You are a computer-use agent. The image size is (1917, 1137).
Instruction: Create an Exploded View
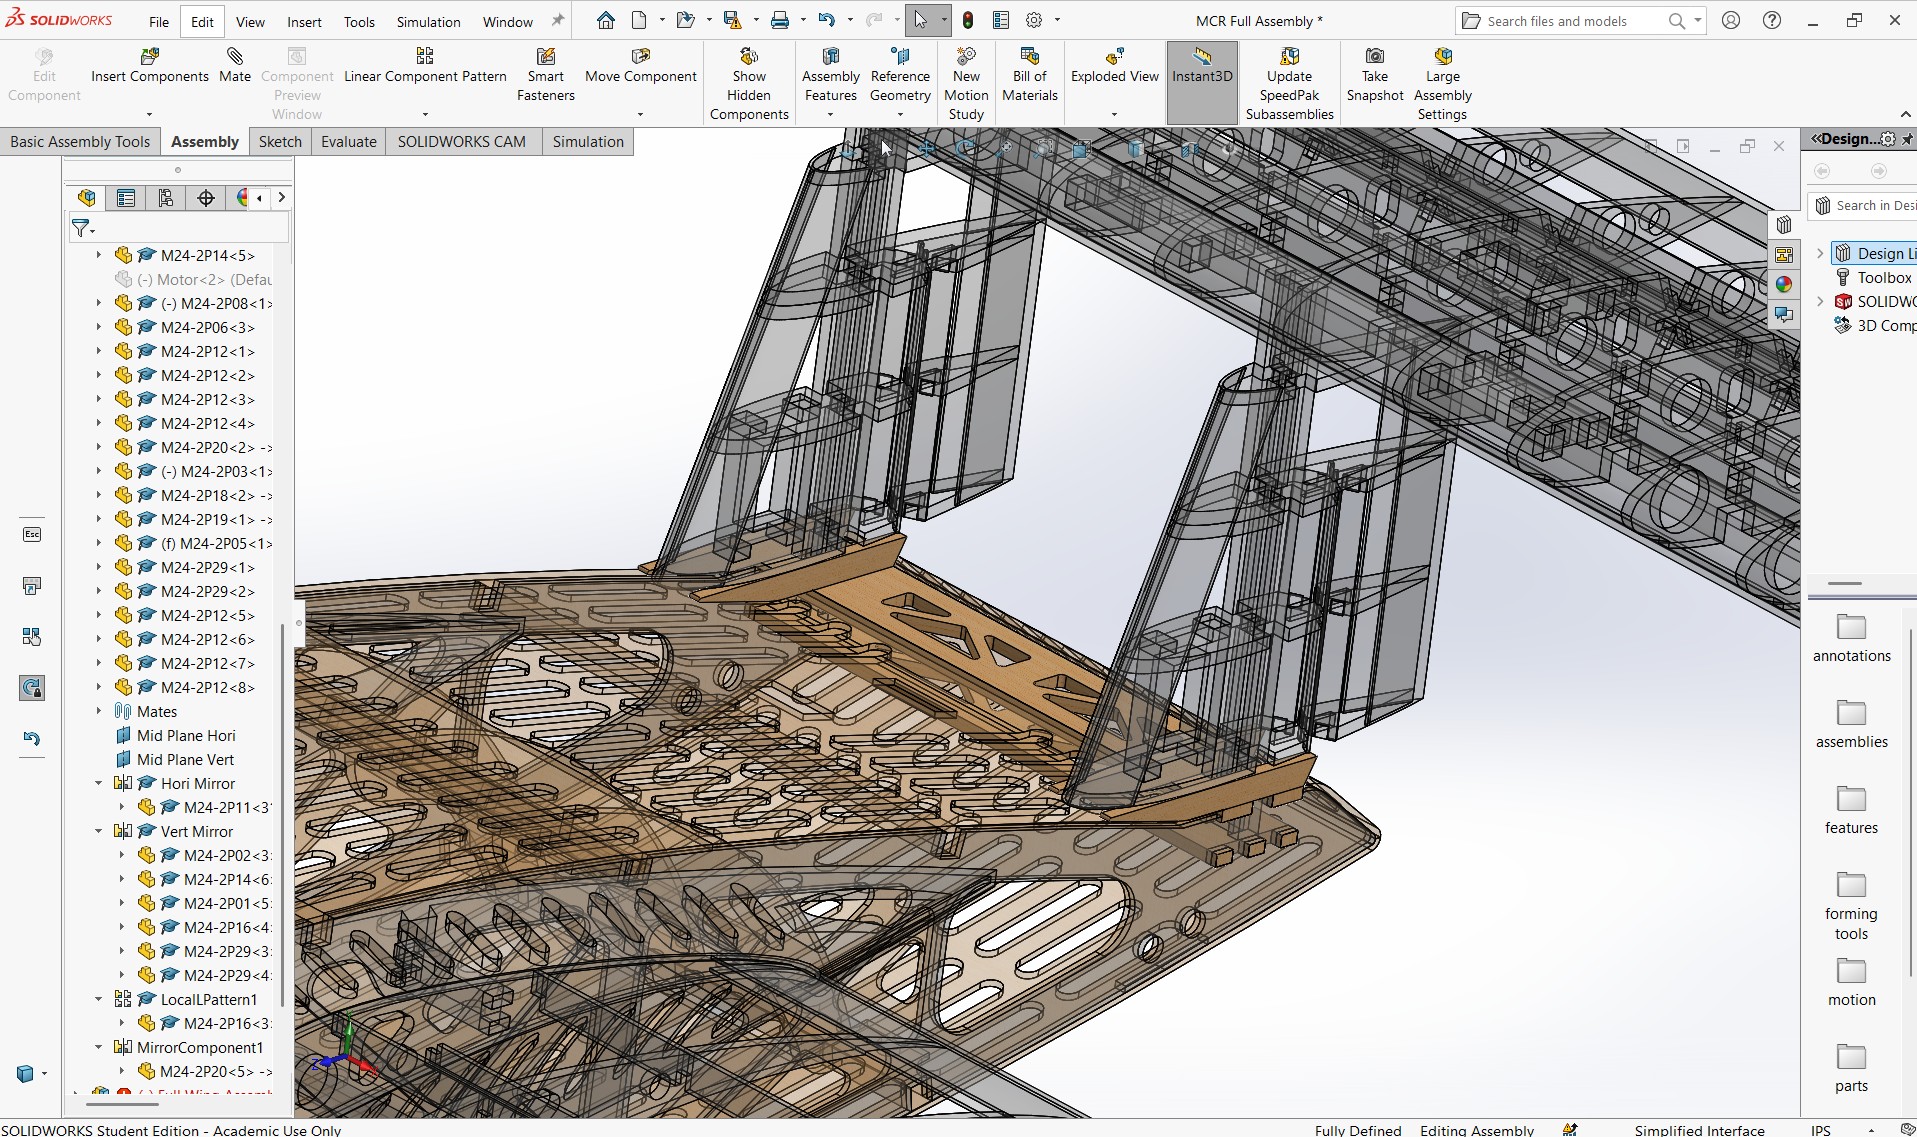(1114, 66)
